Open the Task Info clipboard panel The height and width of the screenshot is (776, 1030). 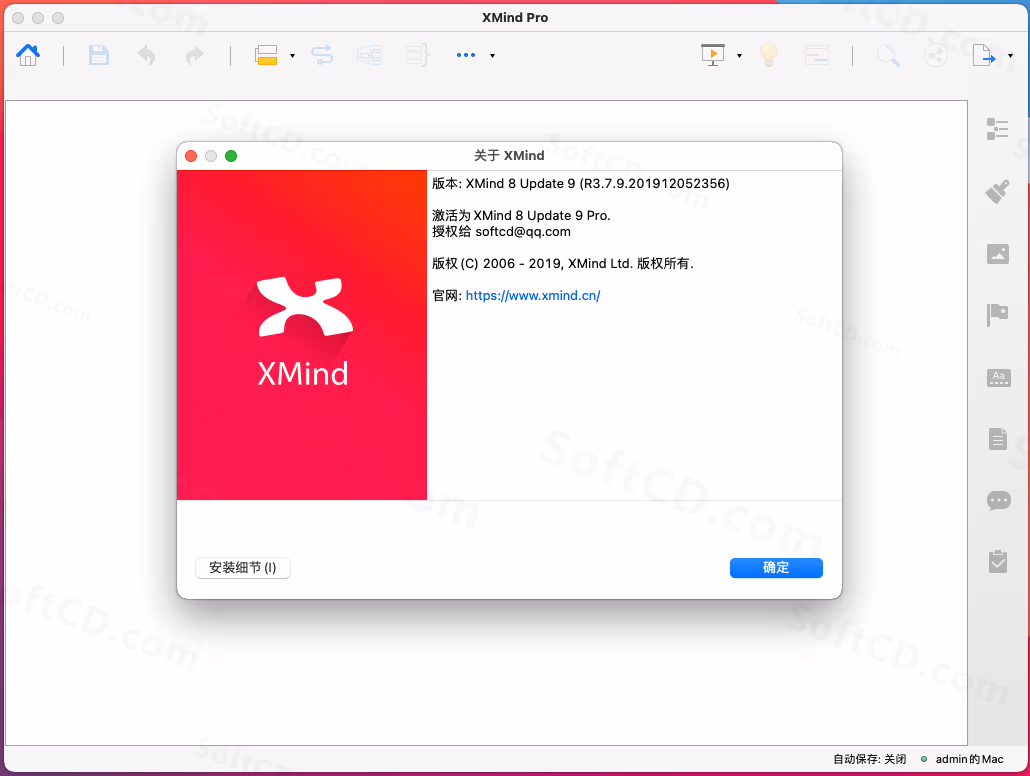click(x=998, y=561)
